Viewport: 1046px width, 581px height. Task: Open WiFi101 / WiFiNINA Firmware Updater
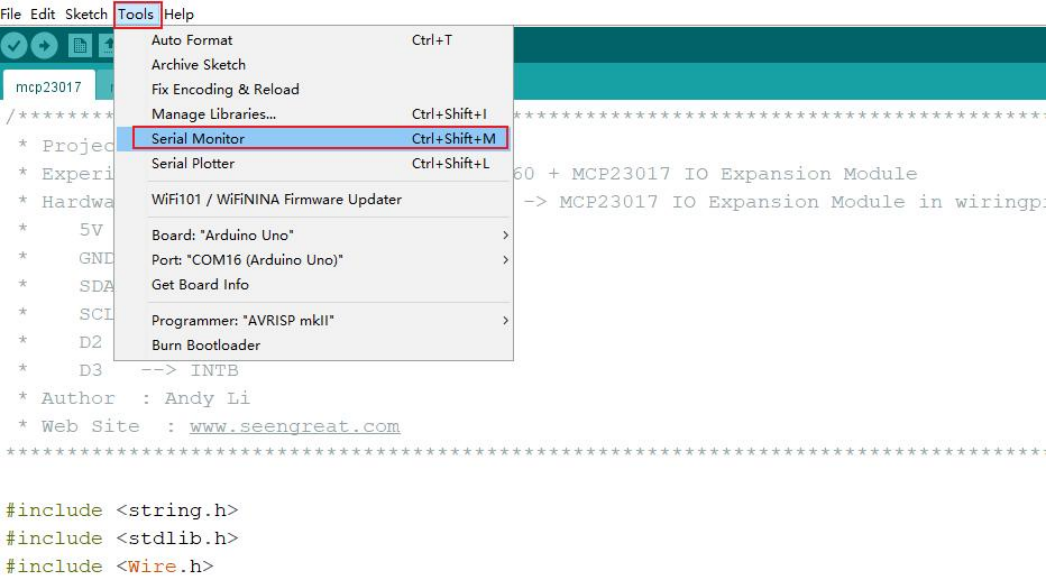[276, 199]
